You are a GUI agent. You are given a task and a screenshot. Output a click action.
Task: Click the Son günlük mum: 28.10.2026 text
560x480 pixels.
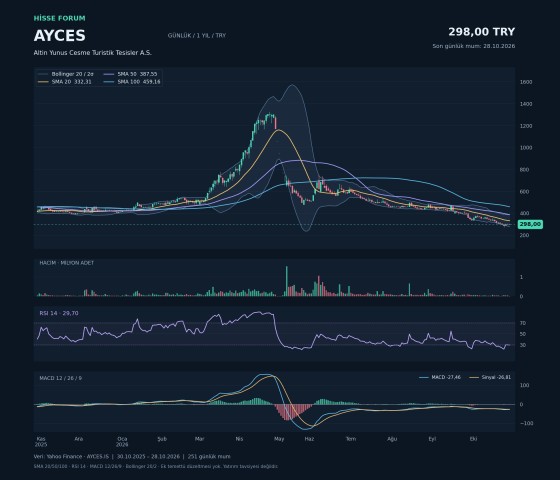474,46
